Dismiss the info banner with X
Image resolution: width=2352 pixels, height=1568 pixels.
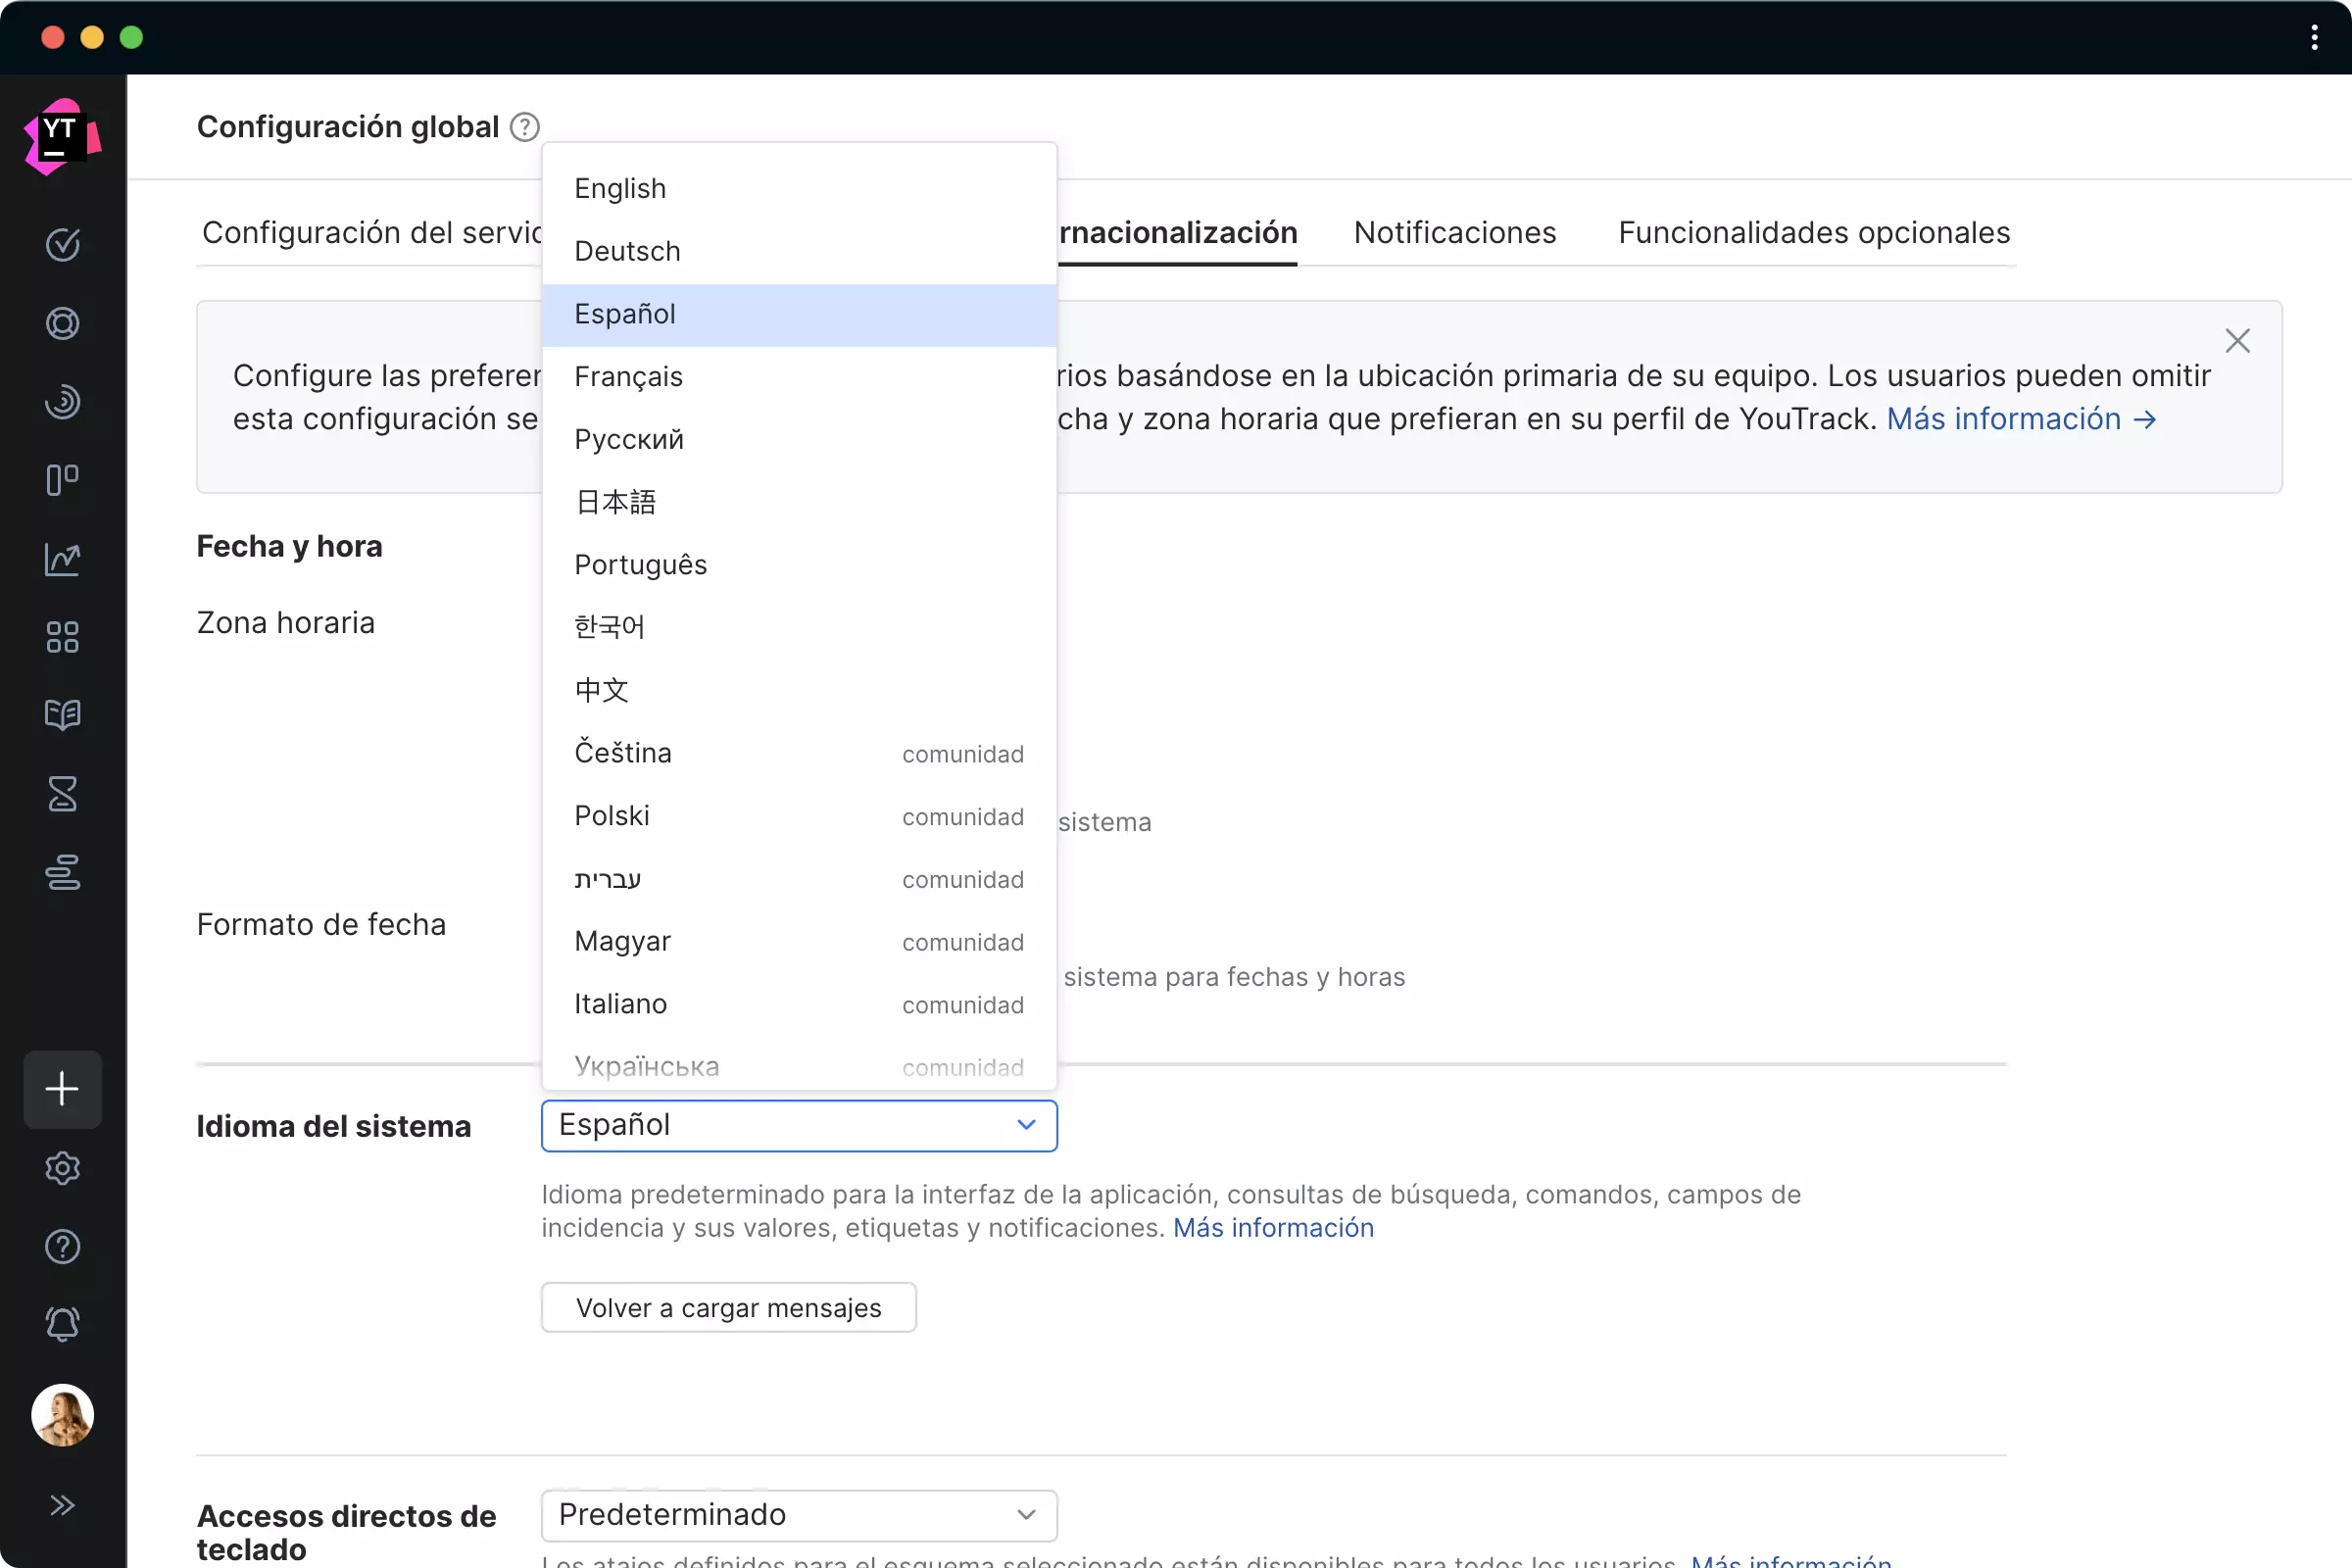2237,341
